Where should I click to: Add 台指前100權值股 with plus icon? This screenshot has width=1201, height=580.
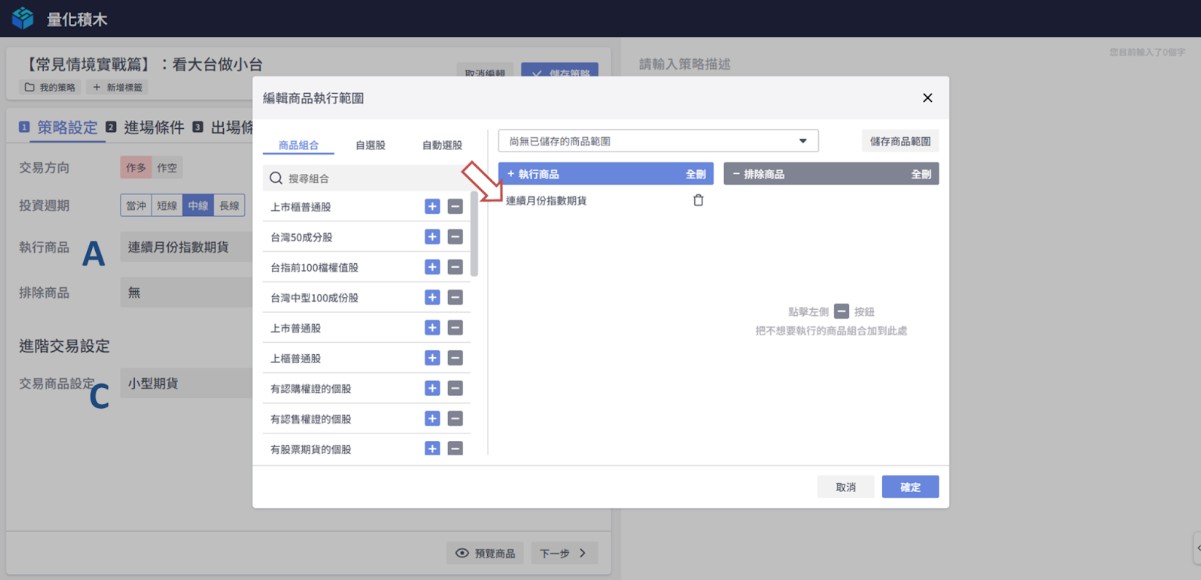(432, 267)
